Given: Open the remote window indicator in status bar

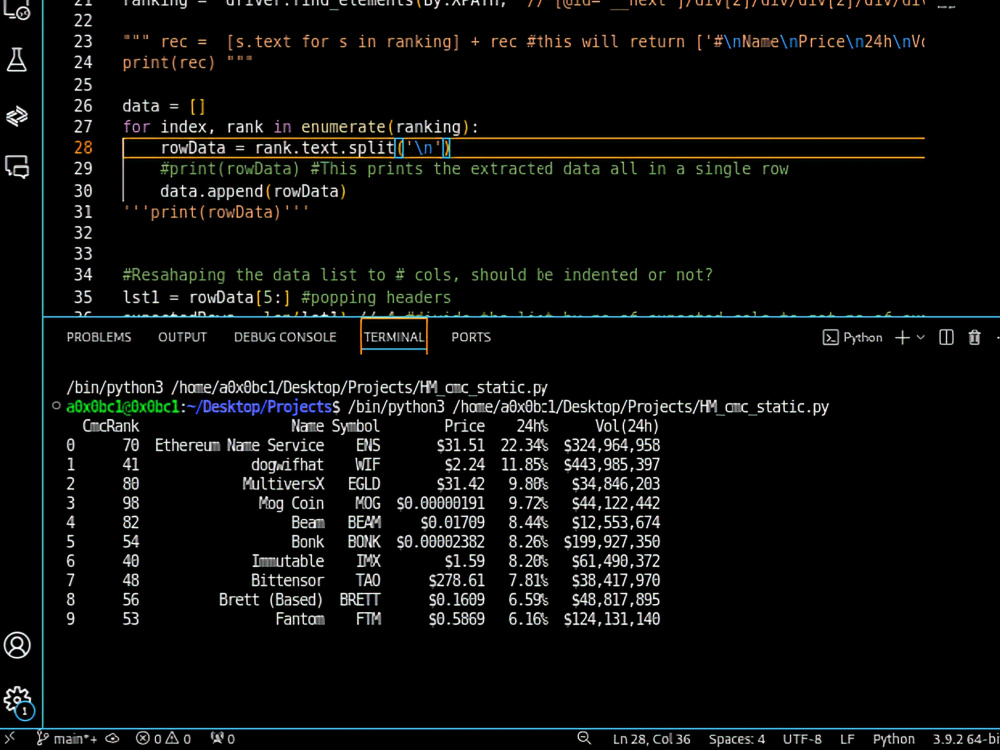Looking at the screenshot, I should click(11, 739).
